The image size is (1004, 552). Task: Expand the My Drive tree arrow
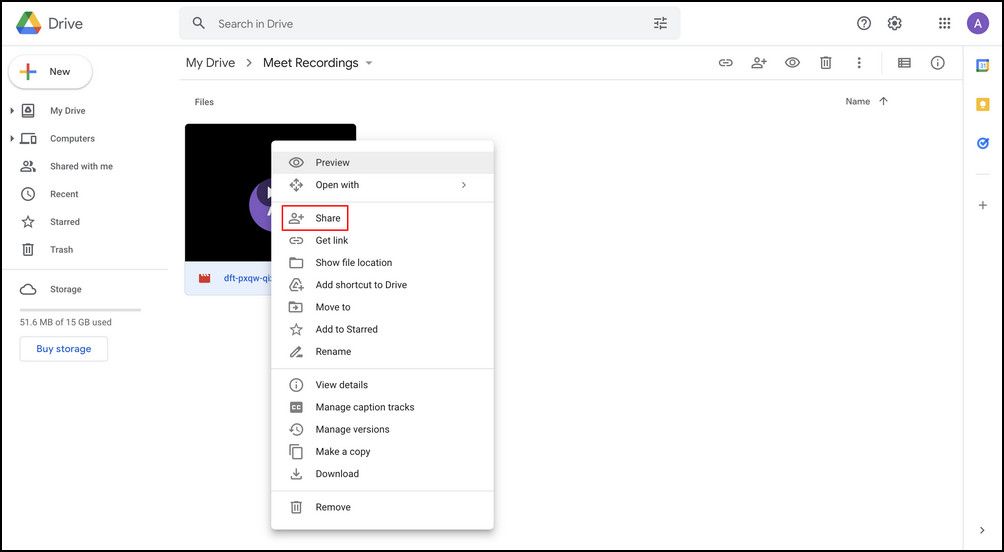12,111
